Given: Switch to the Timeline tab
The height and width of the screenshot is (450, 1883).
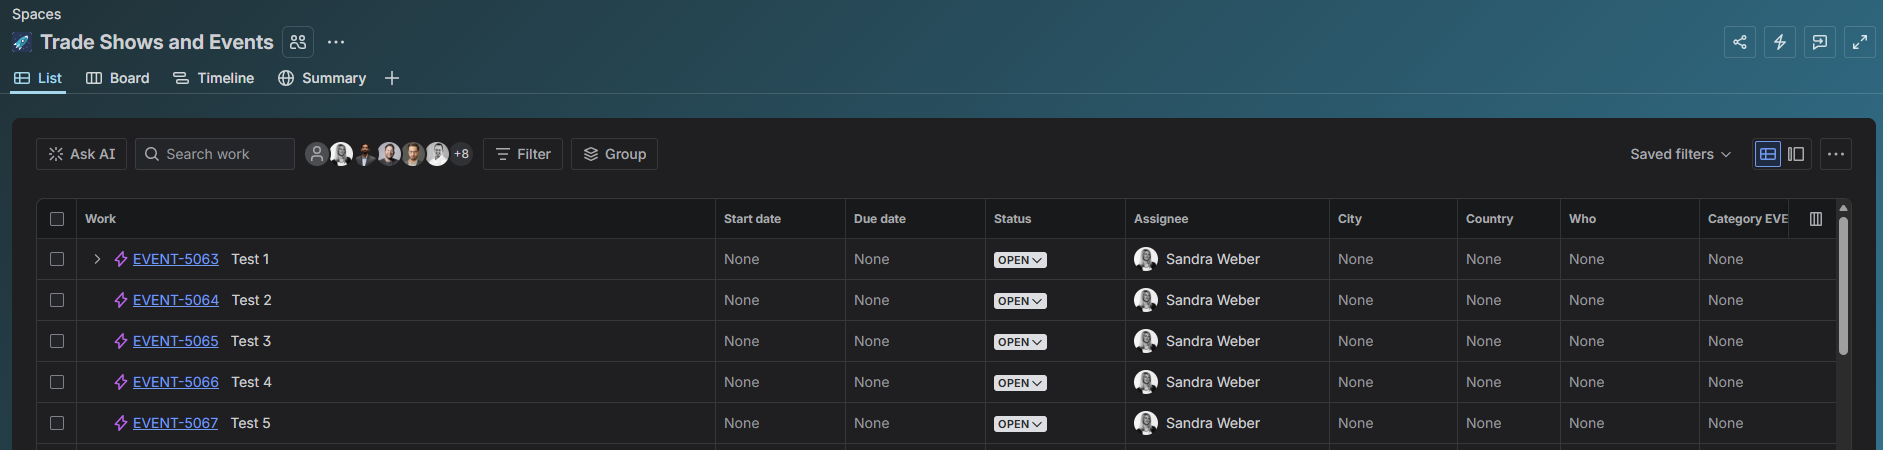Looking at the screenshot, I should tap(213, 78).
